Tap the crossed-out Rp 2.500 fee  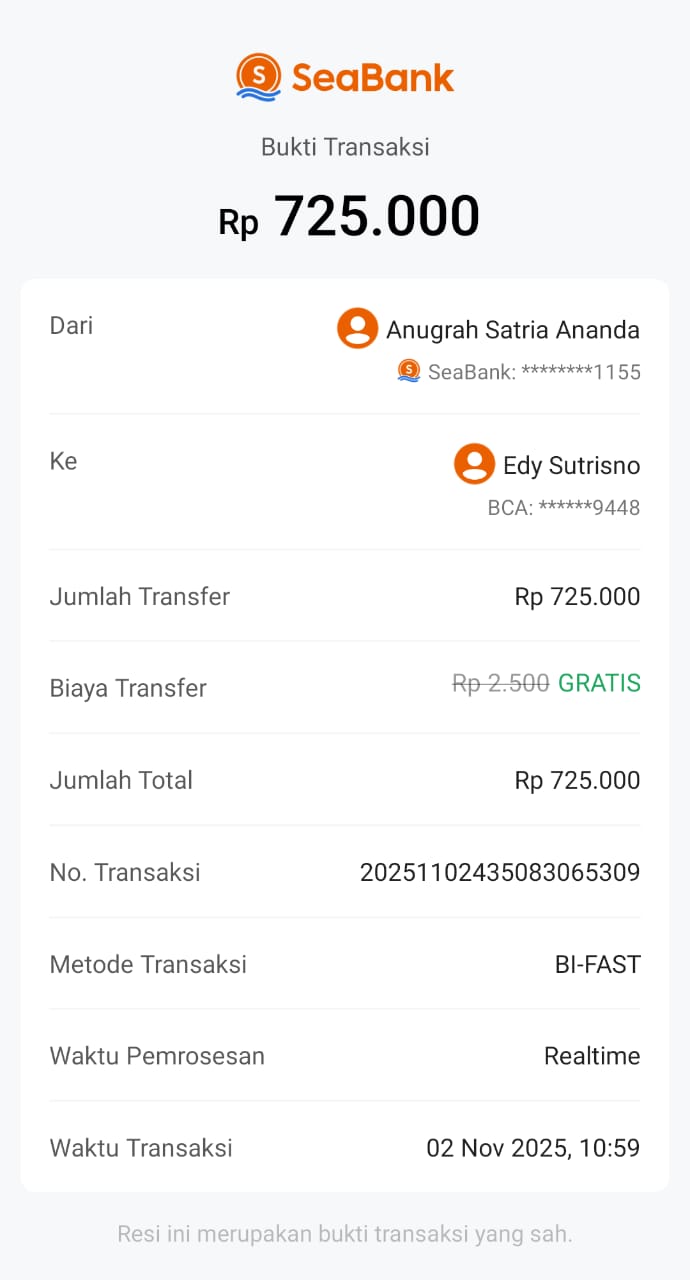(x=501, y=684)
